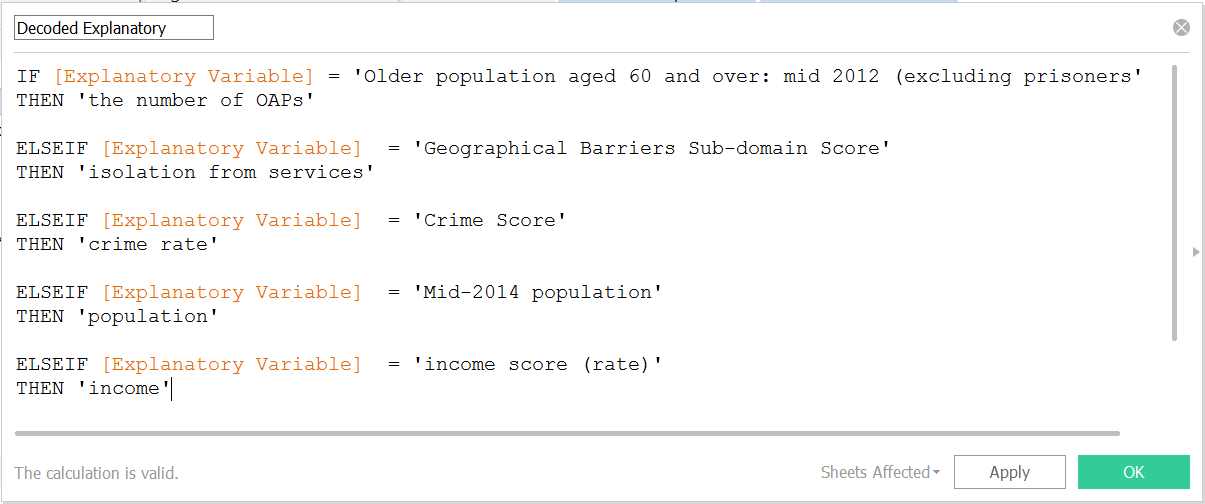Confirm the calculation with OK
The height and width of the screenshot is (504, 1205).
[1133, 472]
